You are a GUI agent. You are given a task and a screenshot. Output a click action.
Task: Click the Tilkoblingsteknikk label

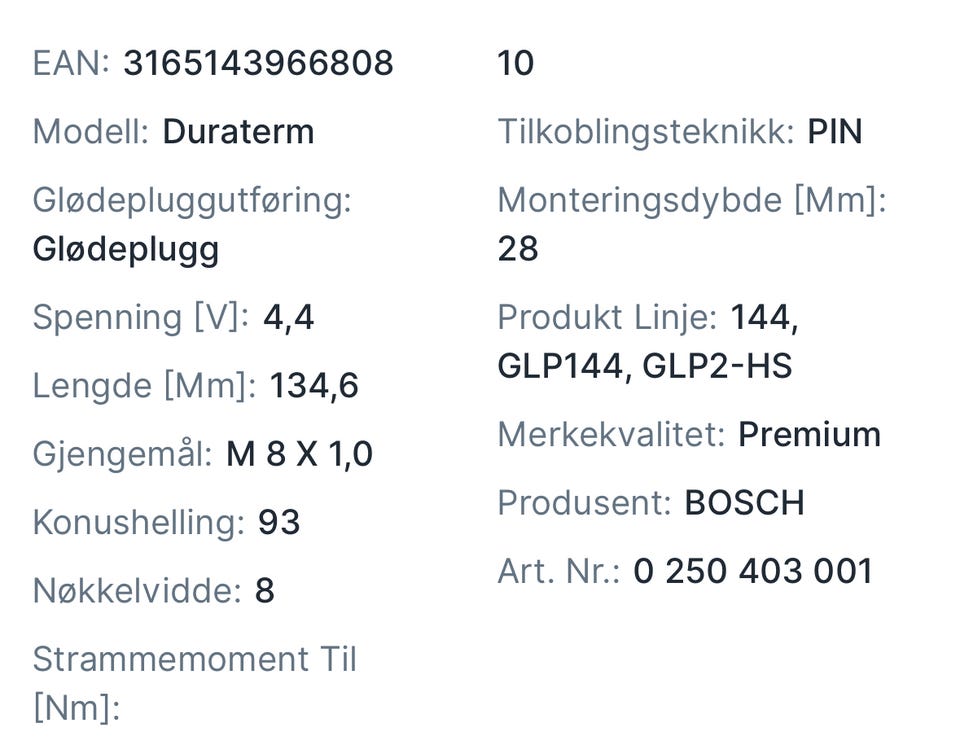tap(646, 132)
